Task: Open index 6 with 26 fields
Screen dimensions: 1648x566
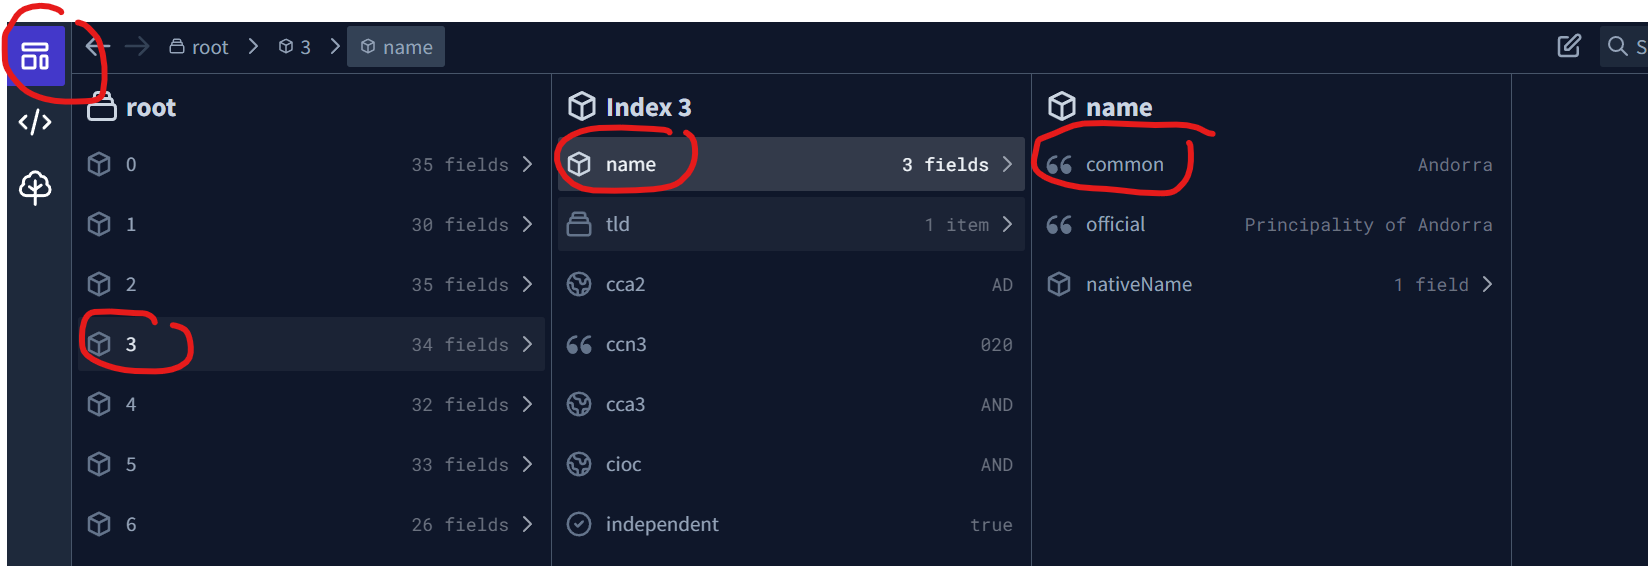Action: (x=311, y=524)
